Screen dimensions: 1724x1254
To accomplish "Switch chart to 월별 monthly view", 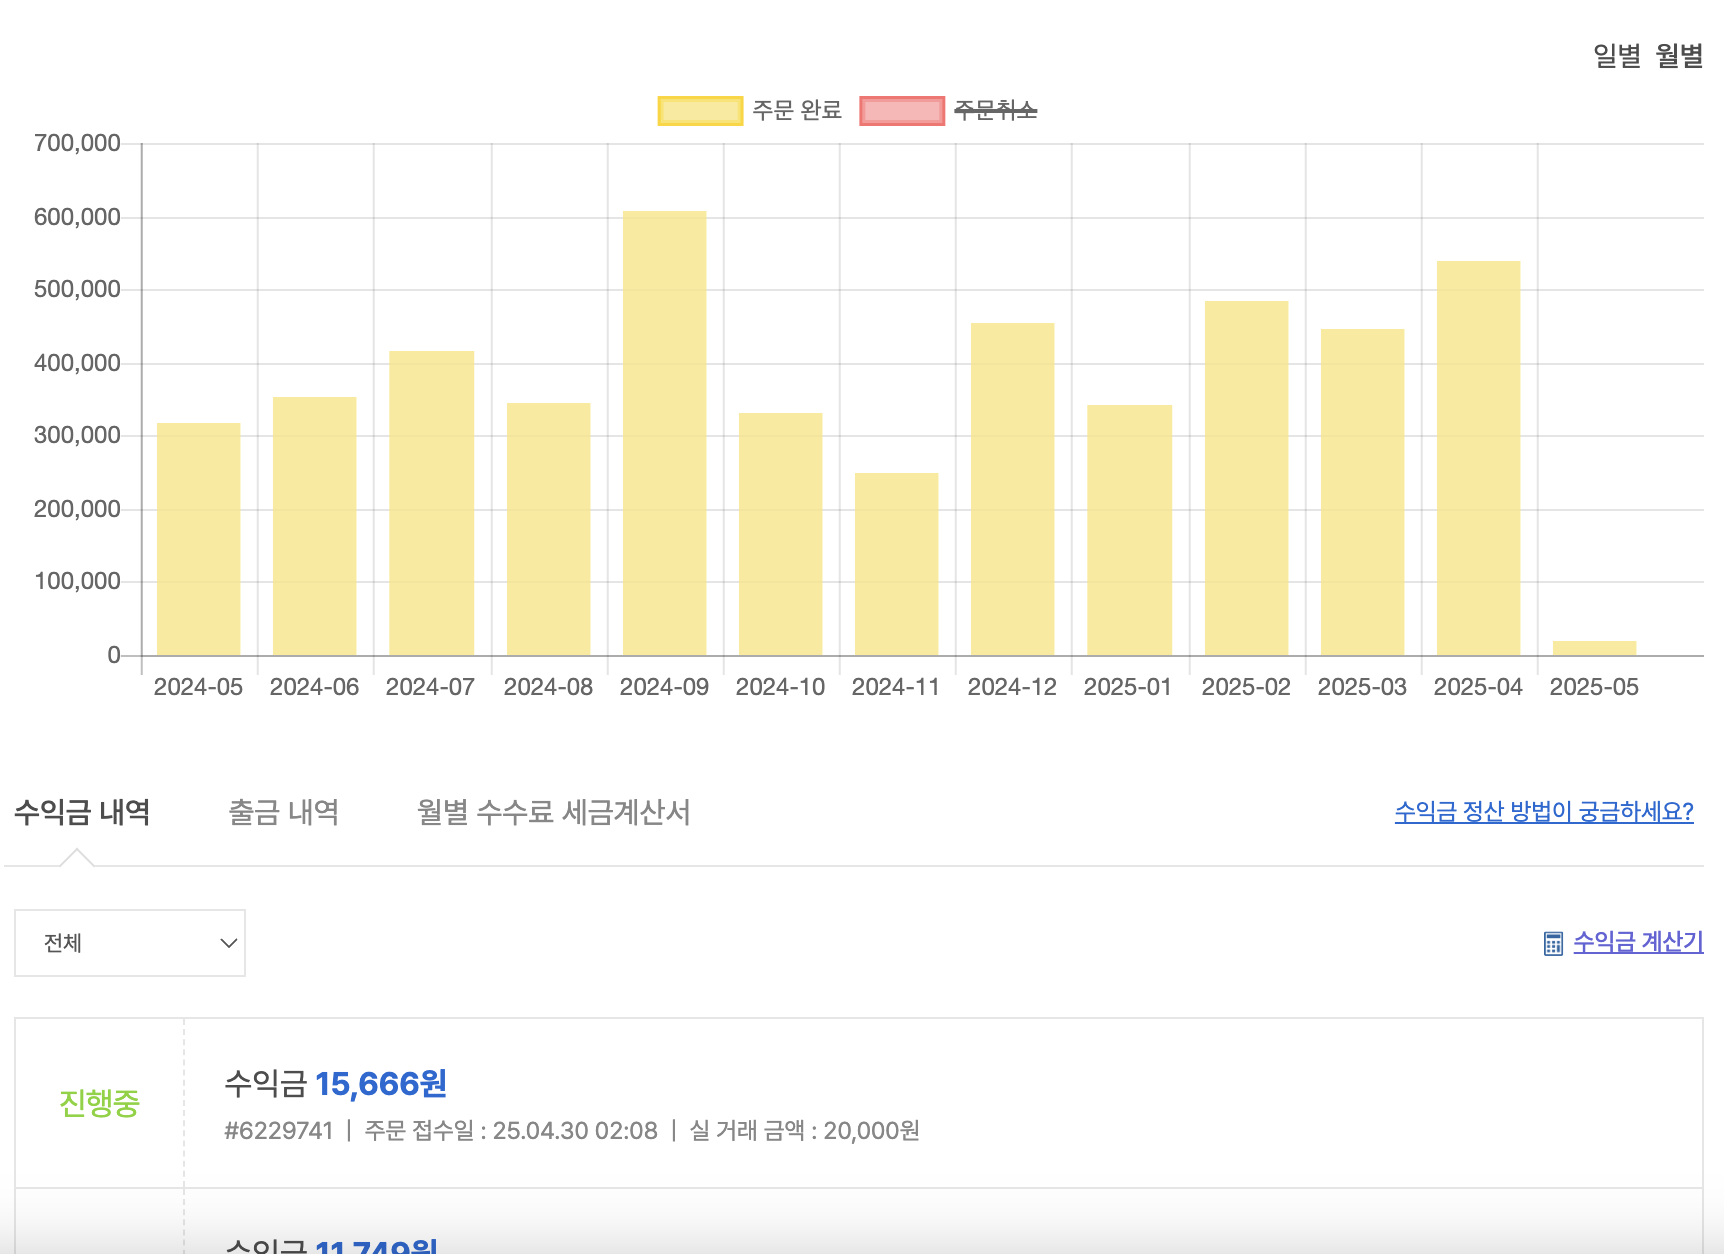I will pos(1679,56).
